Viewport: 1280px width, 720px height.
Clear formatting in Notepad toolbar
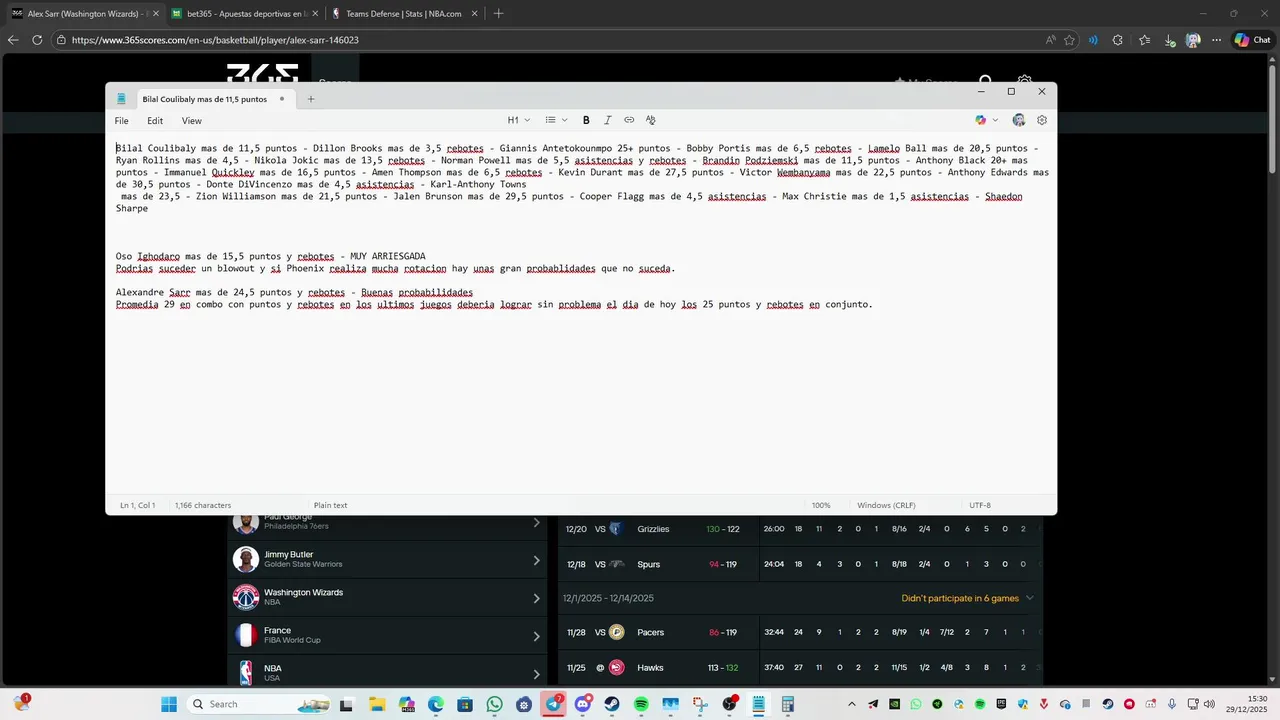[x=651, y=120]
